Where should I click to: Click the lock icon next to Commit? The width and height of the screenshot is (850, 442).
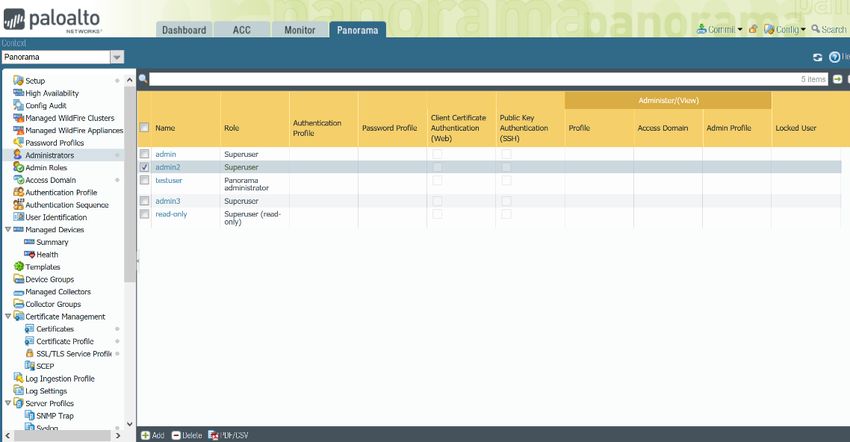[x=753, y=29]
